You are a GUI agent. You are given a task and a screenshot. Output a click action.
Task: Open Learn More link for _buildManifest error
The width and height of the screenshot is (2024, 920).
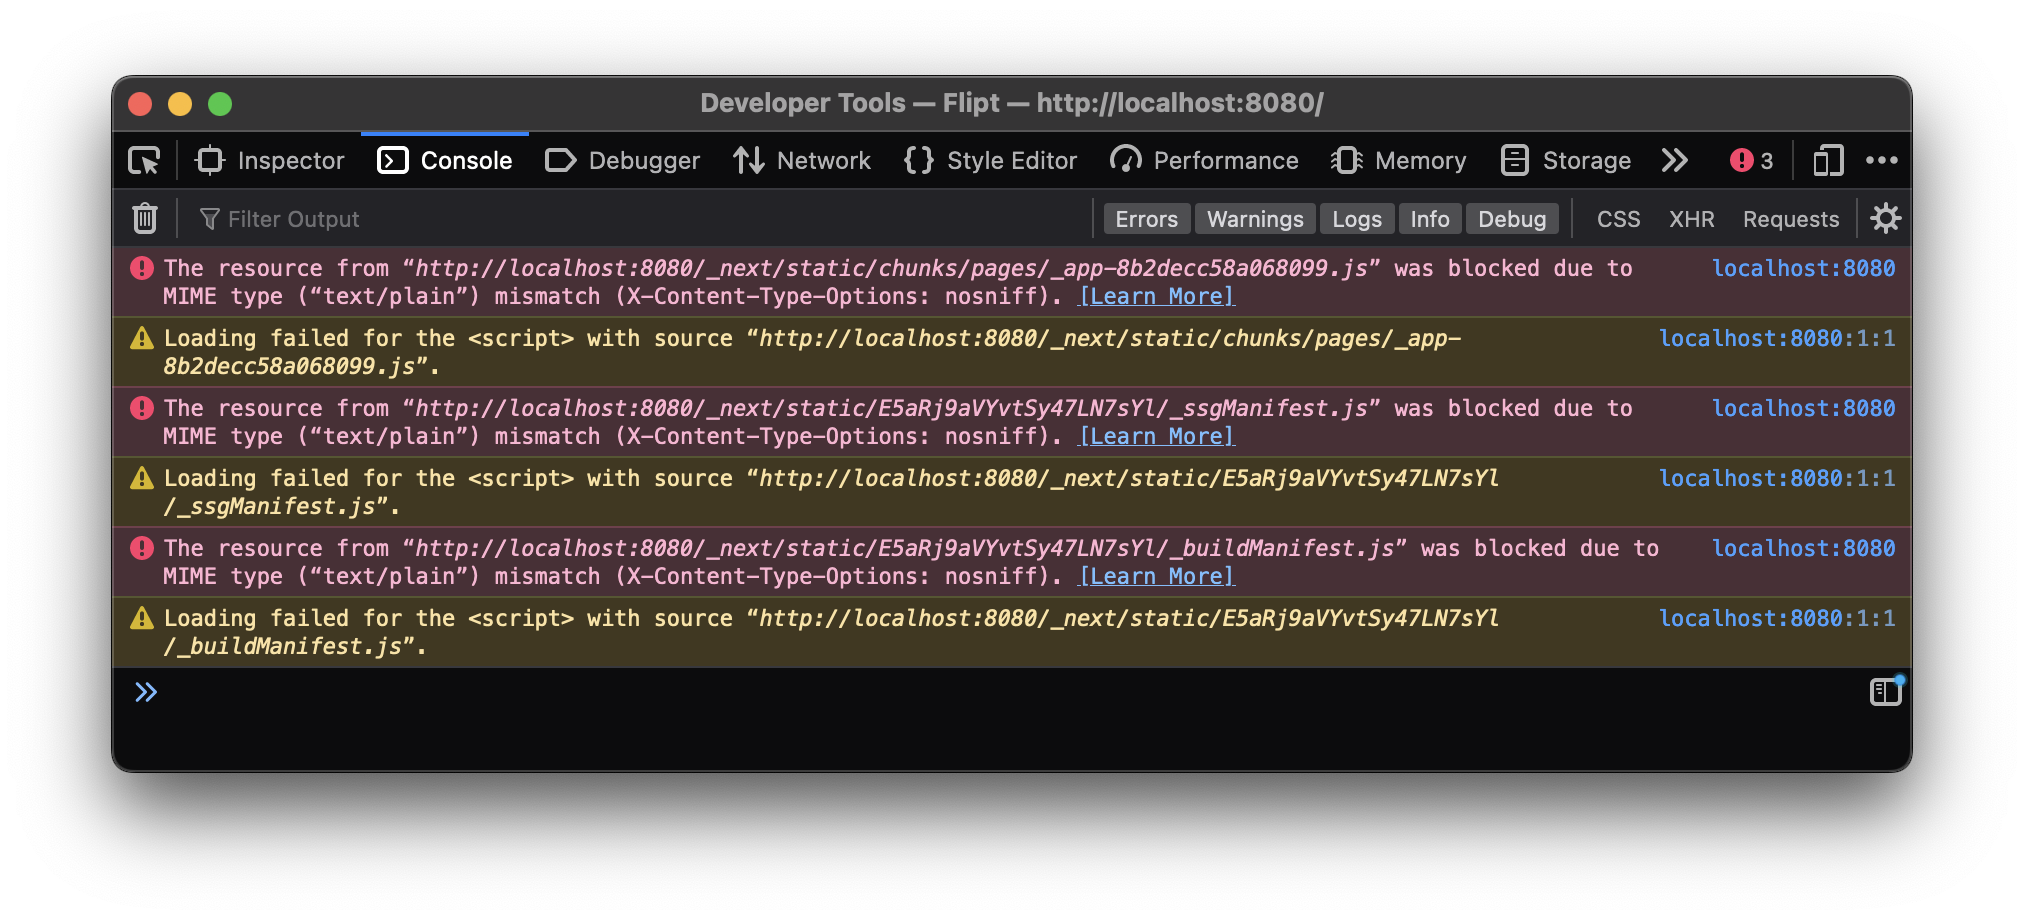(x=1157, y=576)
